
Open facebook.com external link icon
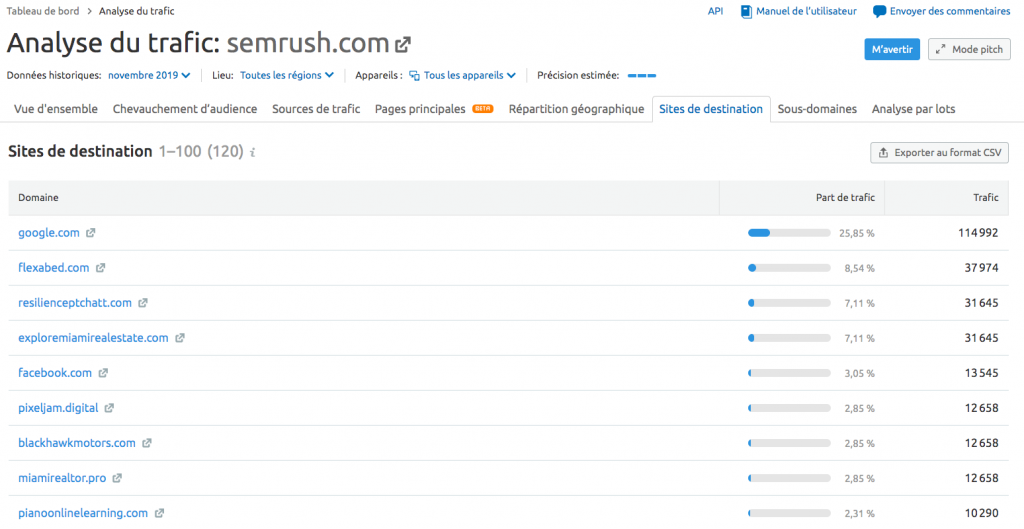click(x=103, y=373)
